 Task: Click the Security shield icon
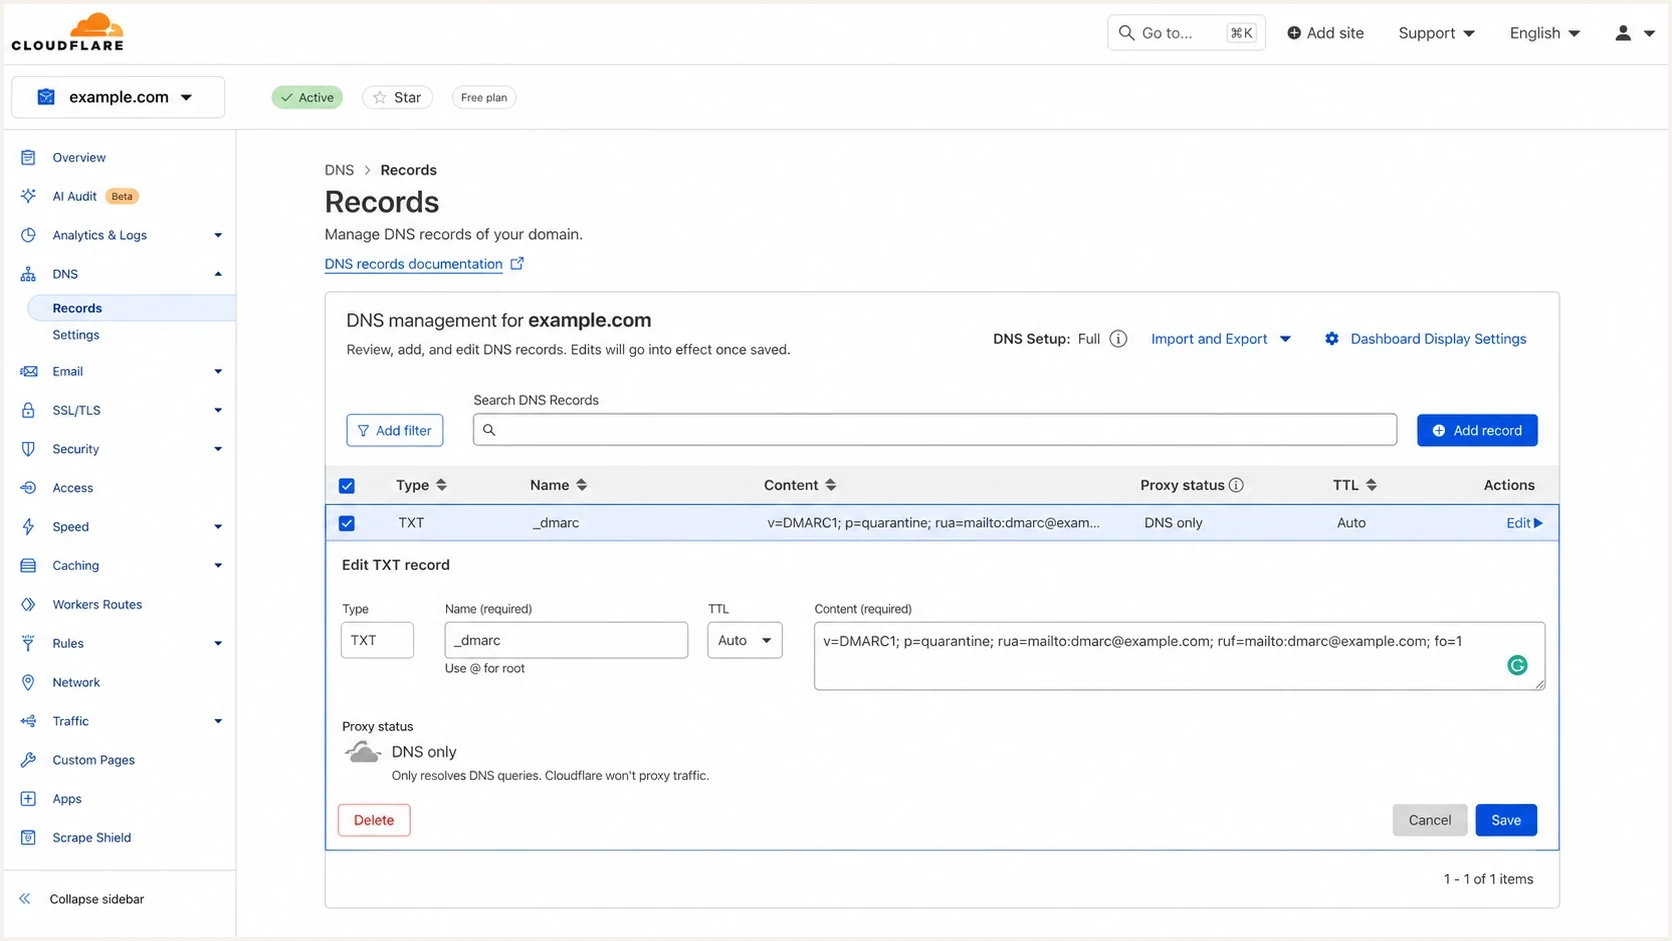(28, 449)
